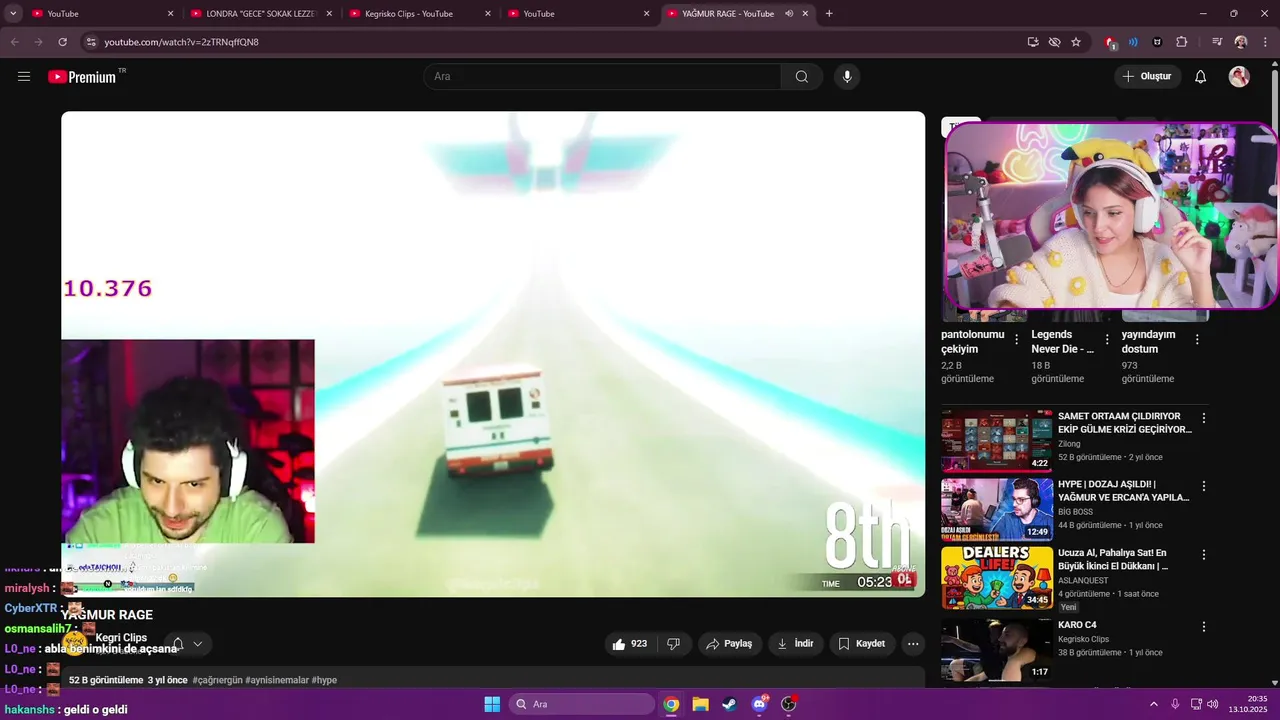Viewport: 1280px width, 720px height.
Task: Open Discord from the taskbar
Action: [x=759, y=704]
